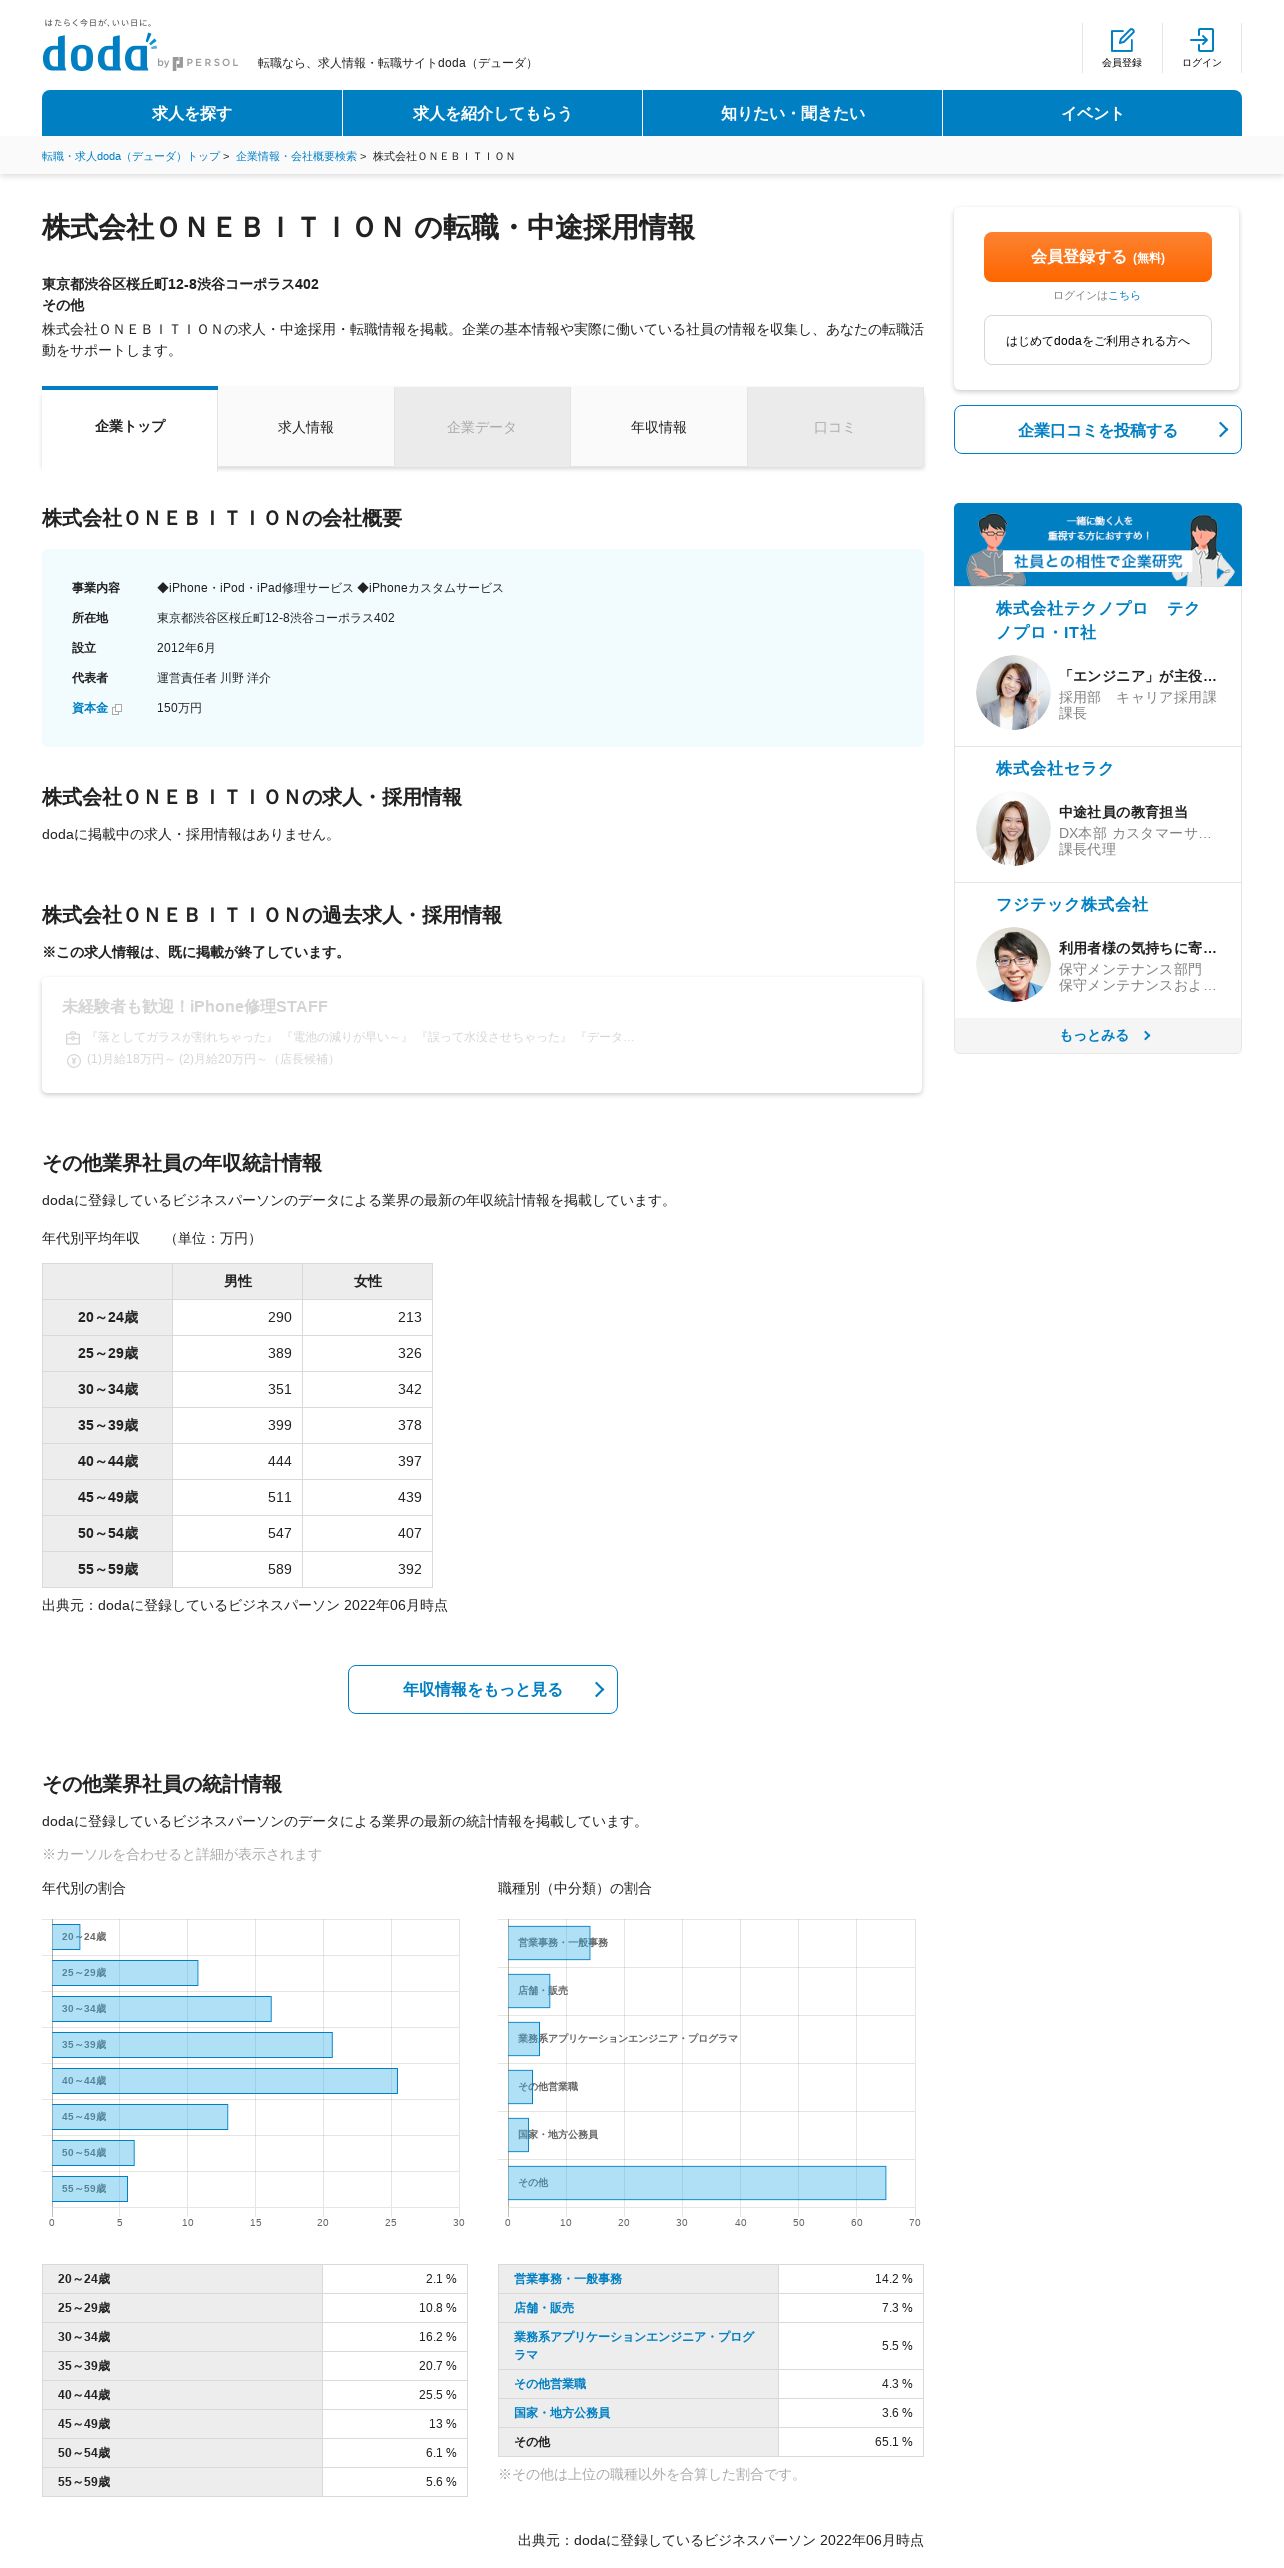Screen dimensions: 1284x2568
Task: Click the 女性 column header
Action: pos(368,1281)
